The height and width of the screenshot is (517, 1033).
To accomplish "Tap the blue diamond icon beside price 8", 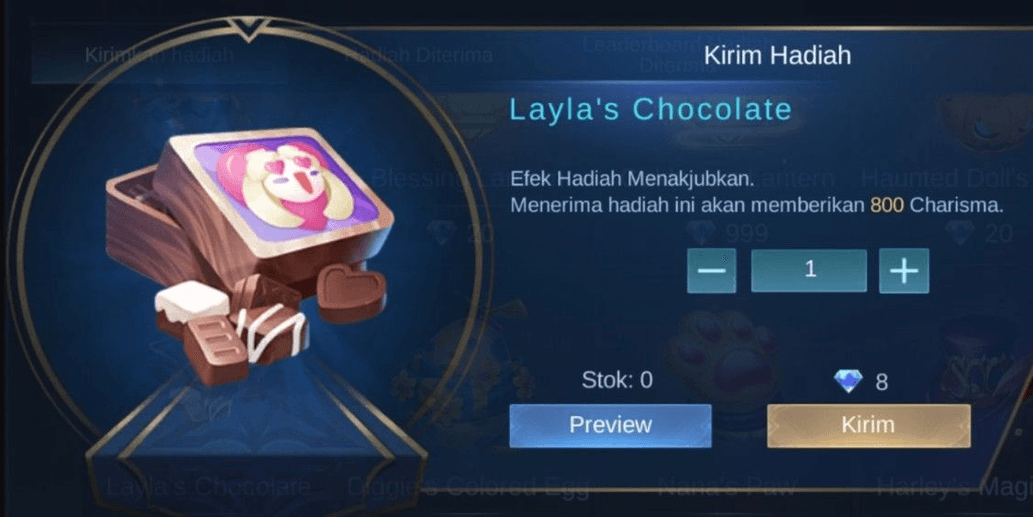I will click(x=848, y=381).
